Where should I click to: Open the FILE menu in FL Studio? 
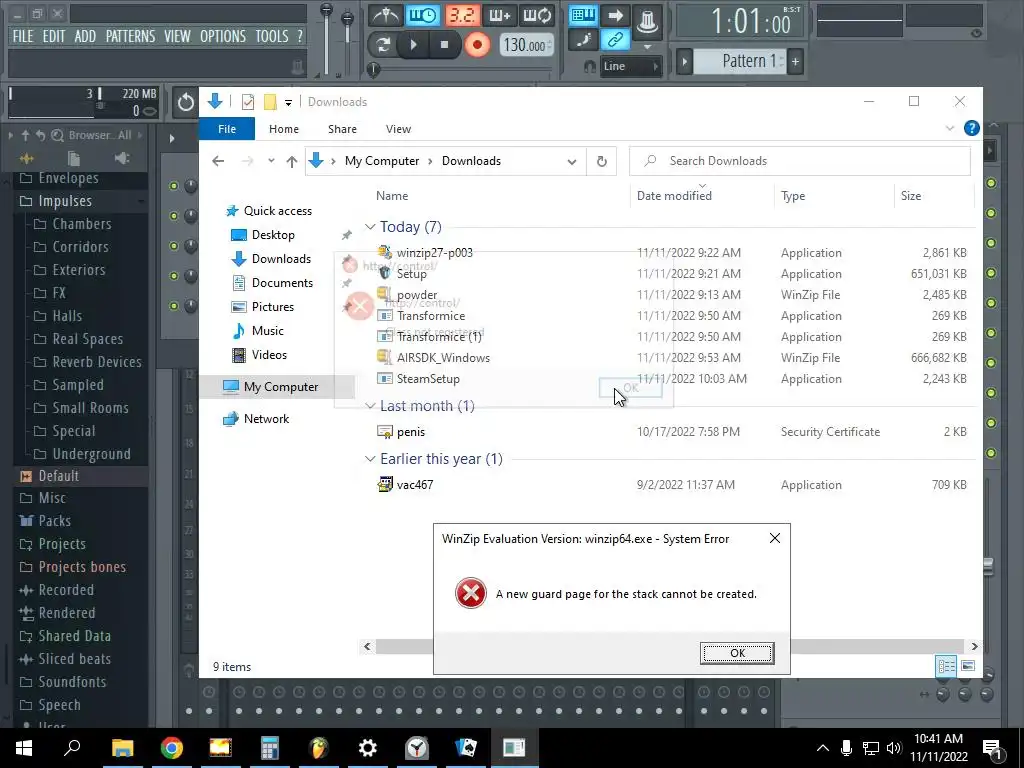[23, 36]
